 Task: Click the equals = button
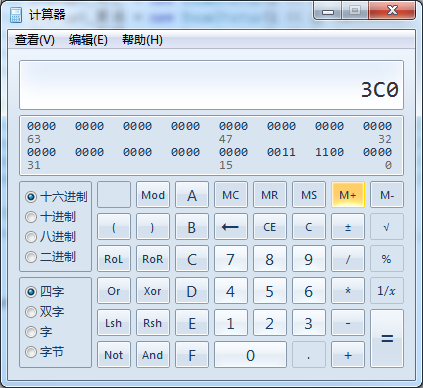(387, 339)
